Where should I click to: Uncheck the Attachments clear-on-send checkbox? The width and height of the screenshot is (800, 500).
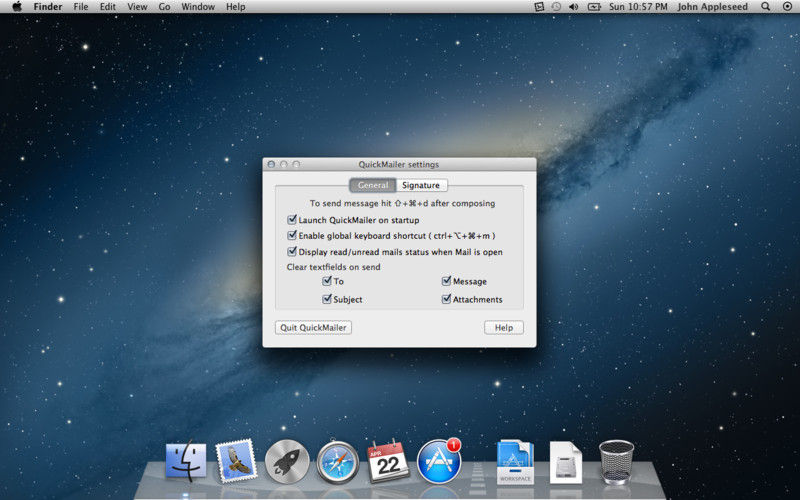[446, 299]
